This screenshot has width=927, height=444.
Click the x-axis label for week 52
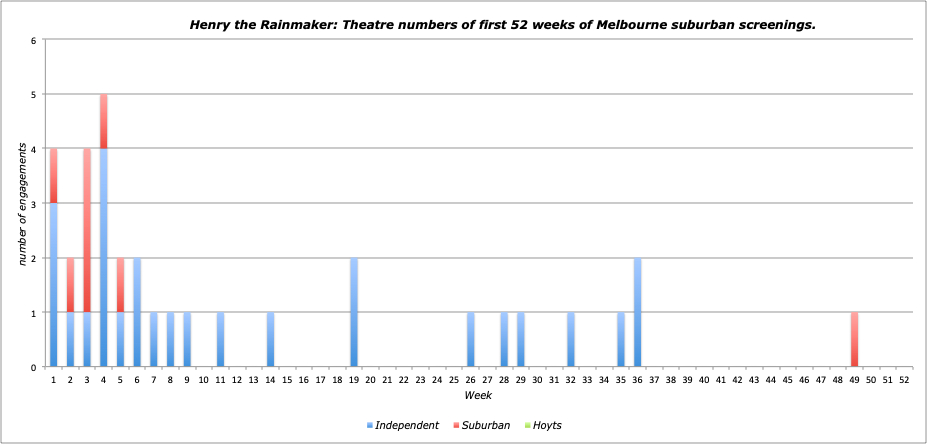904,380
